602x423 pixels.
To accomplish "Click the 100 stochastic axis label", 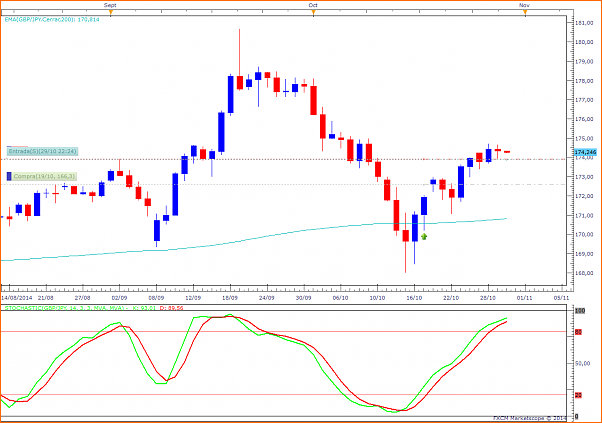I will 580,311.
